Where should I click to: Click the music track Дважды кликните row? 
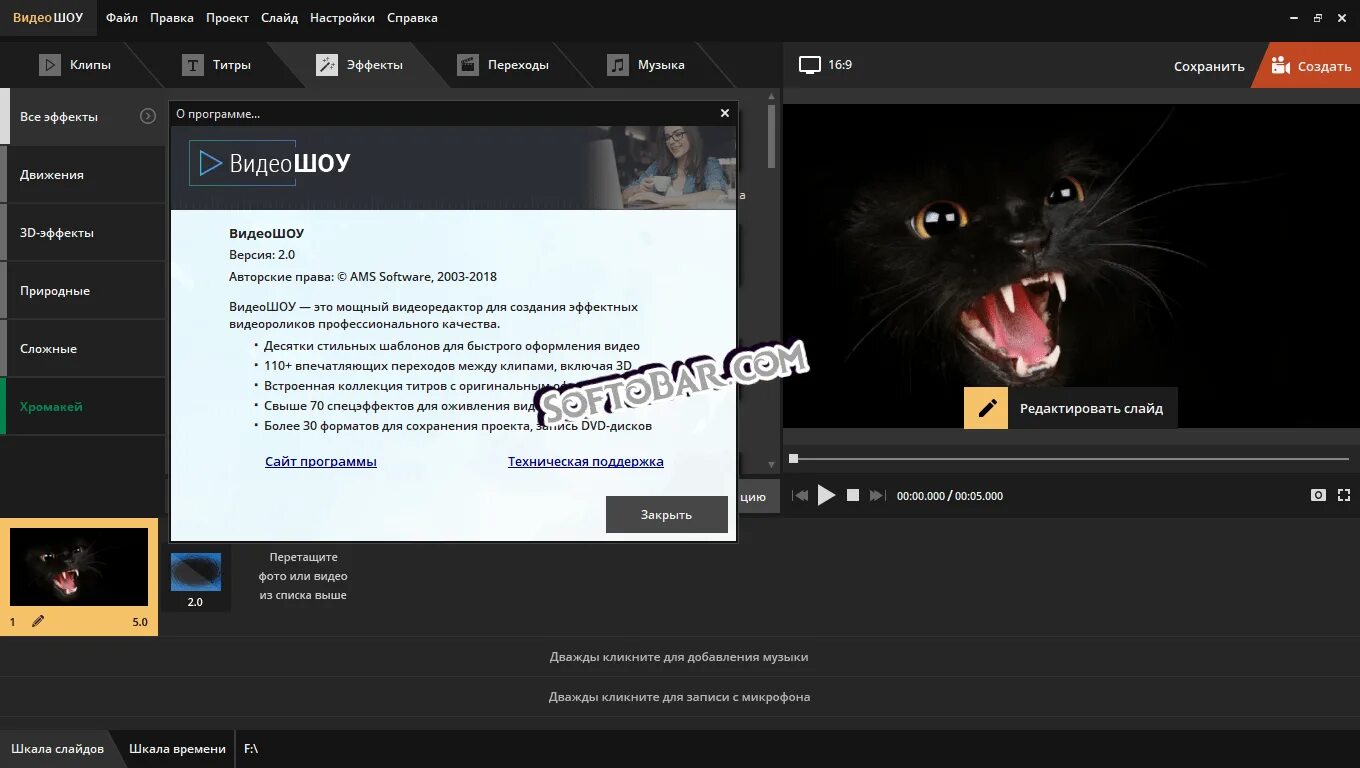[680, 657]
